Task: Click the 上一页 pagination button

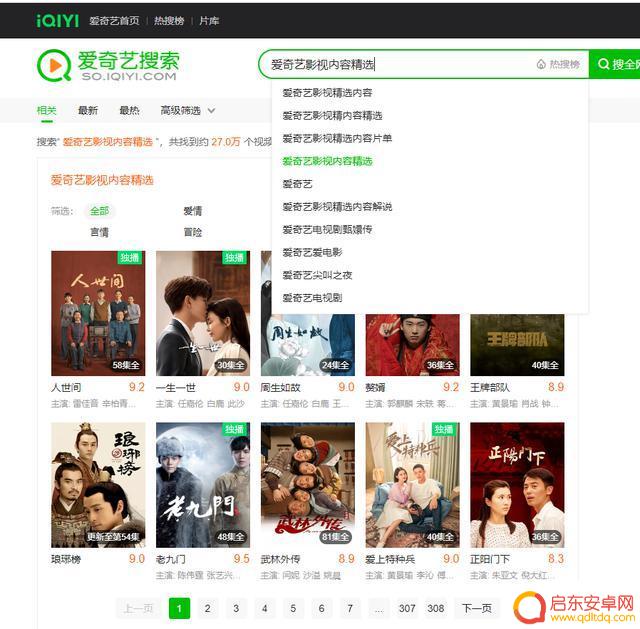Action: (x=138, y=609)
